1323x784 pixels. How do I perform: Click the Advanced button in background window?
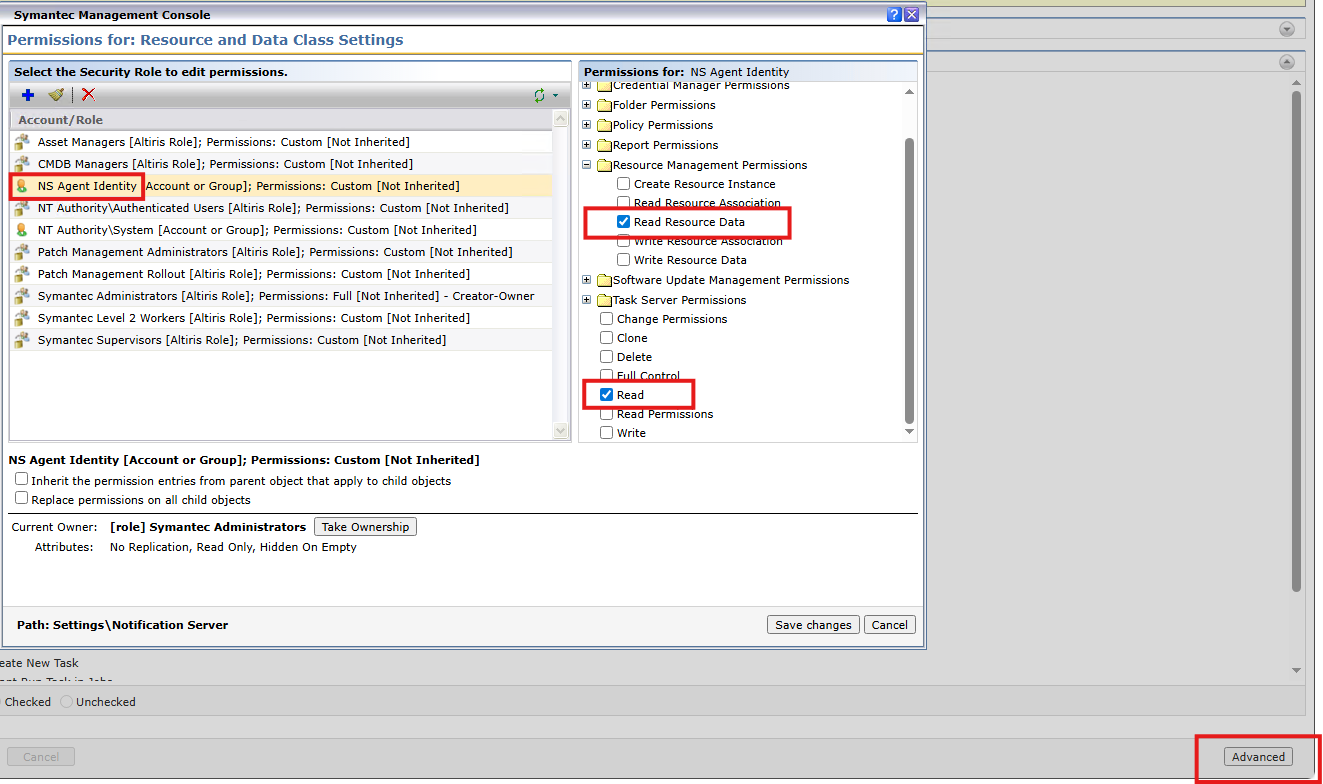click(1258, 757)
